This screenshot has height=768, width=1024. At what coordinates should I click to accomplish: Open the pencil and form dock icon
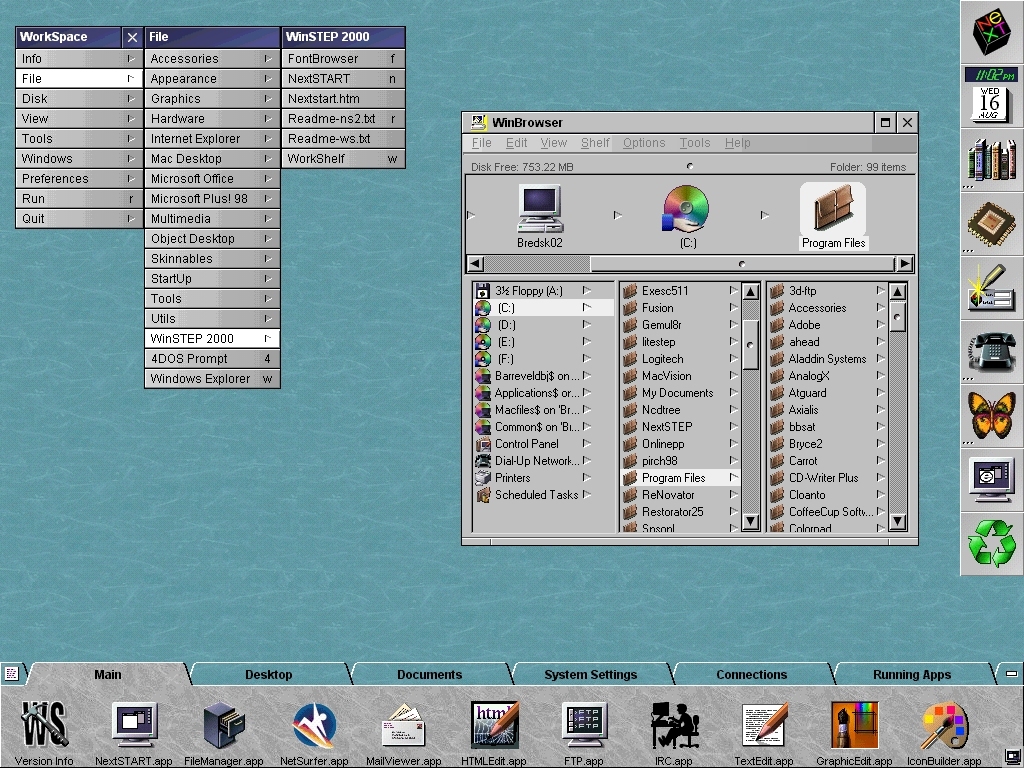pos(991,288)
